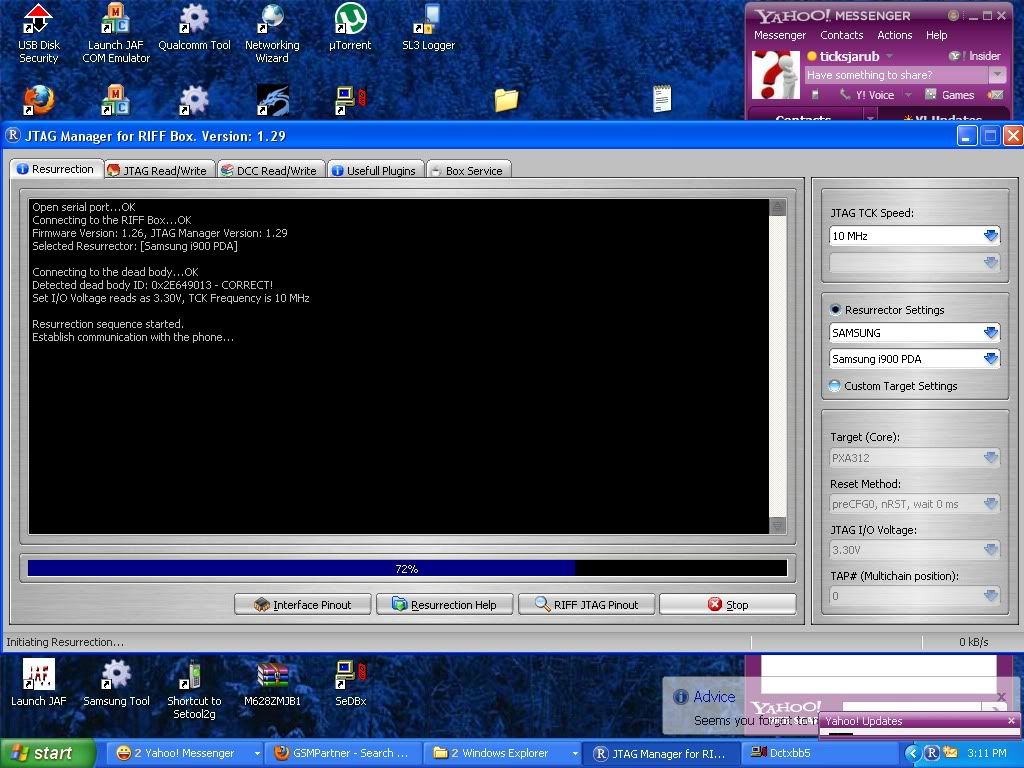Open Samsung Tool desktop icon
The height and width of the screenshot is (768, 1024).
tap(116, 683)
